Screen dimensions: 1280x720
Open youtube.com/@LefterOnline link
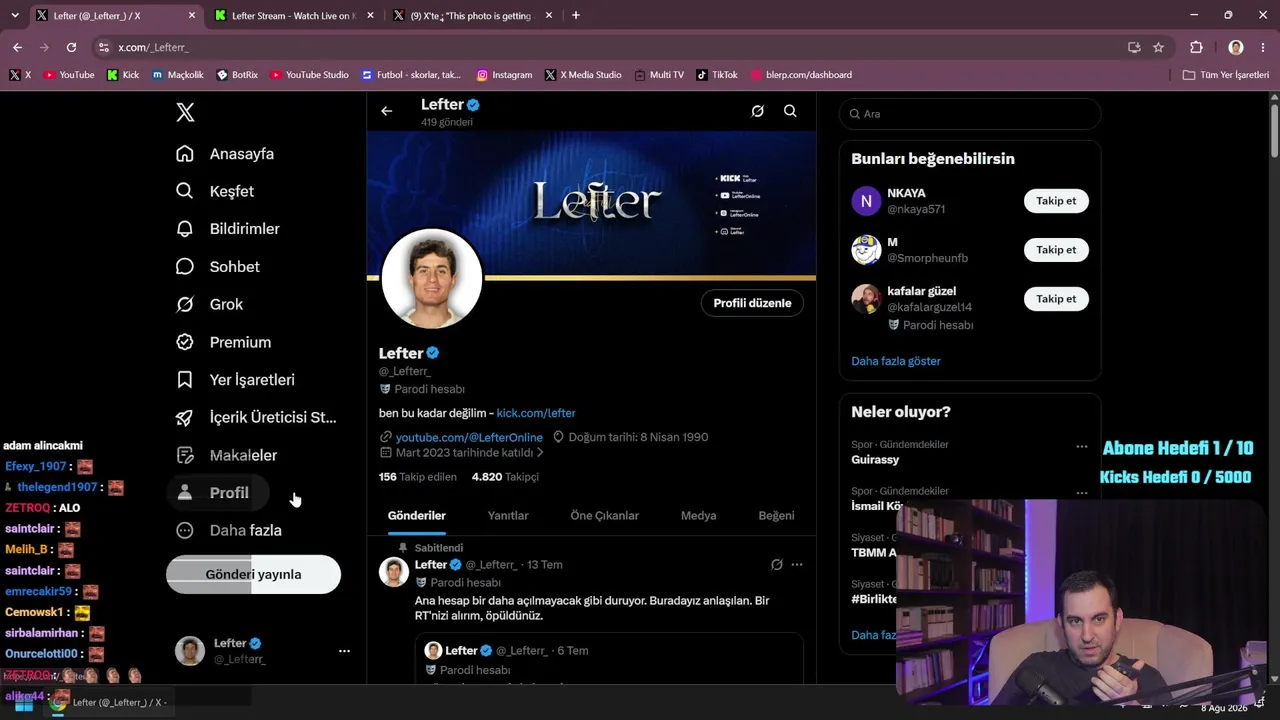469,437
